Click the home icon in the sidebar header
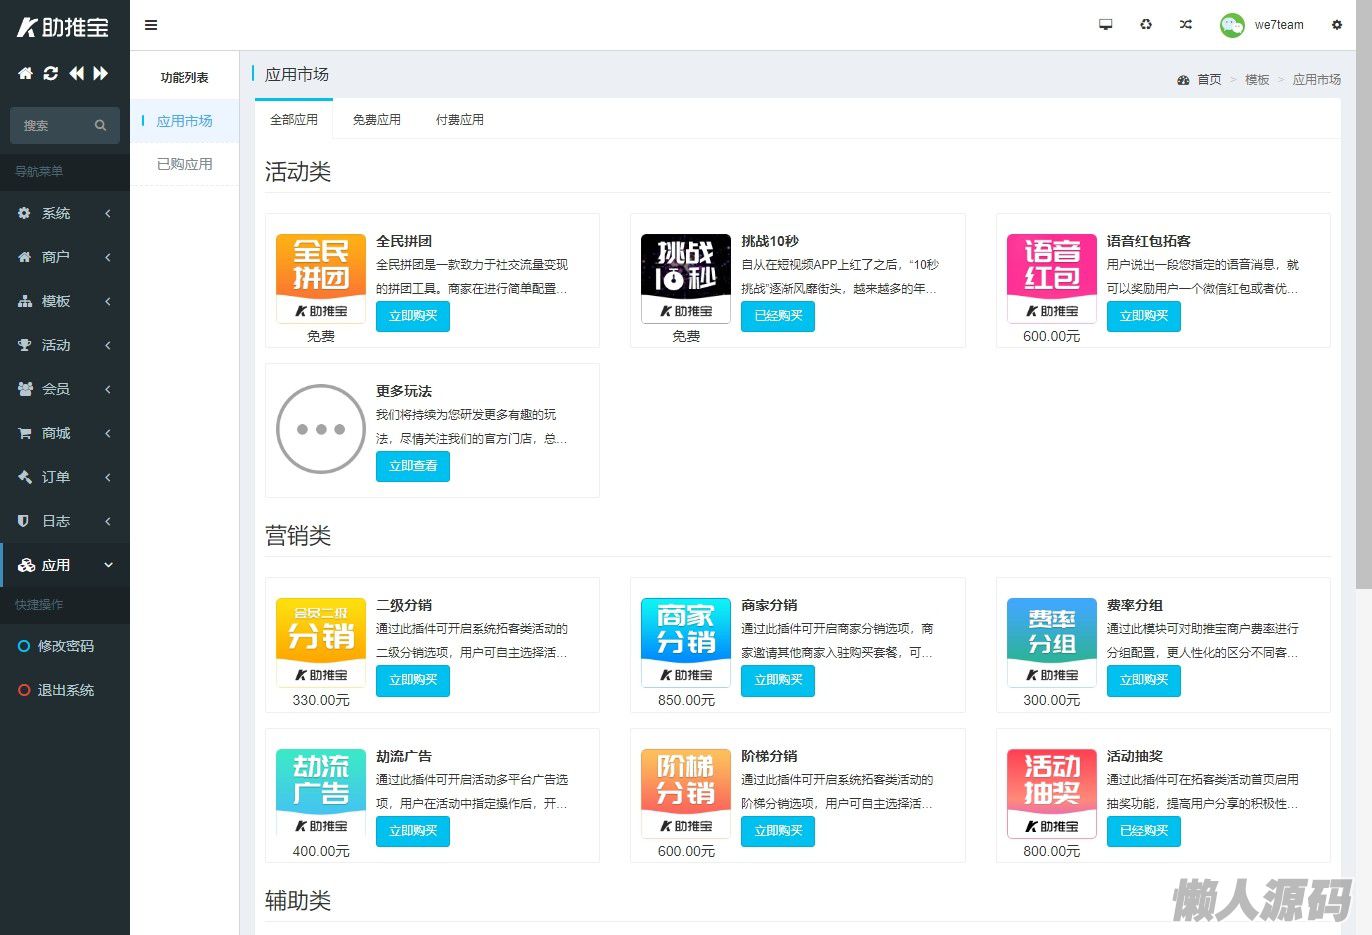The image size is (1372, 935). click(25, 73)
